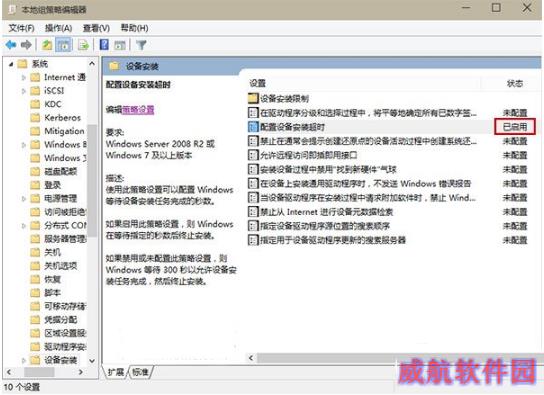
Task: Select the 关机 folder in tree
Action: click(x=46, y=252)
